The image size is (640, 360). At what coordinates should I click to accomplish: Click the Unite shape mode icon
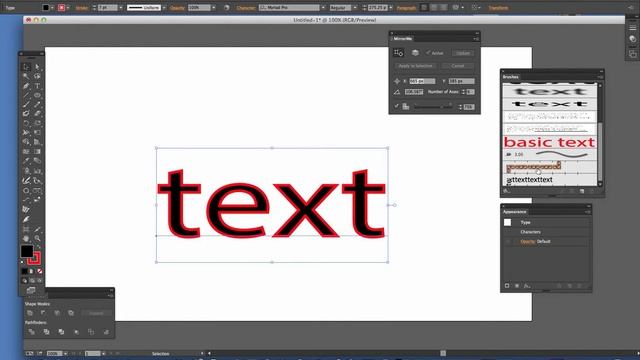30,313
